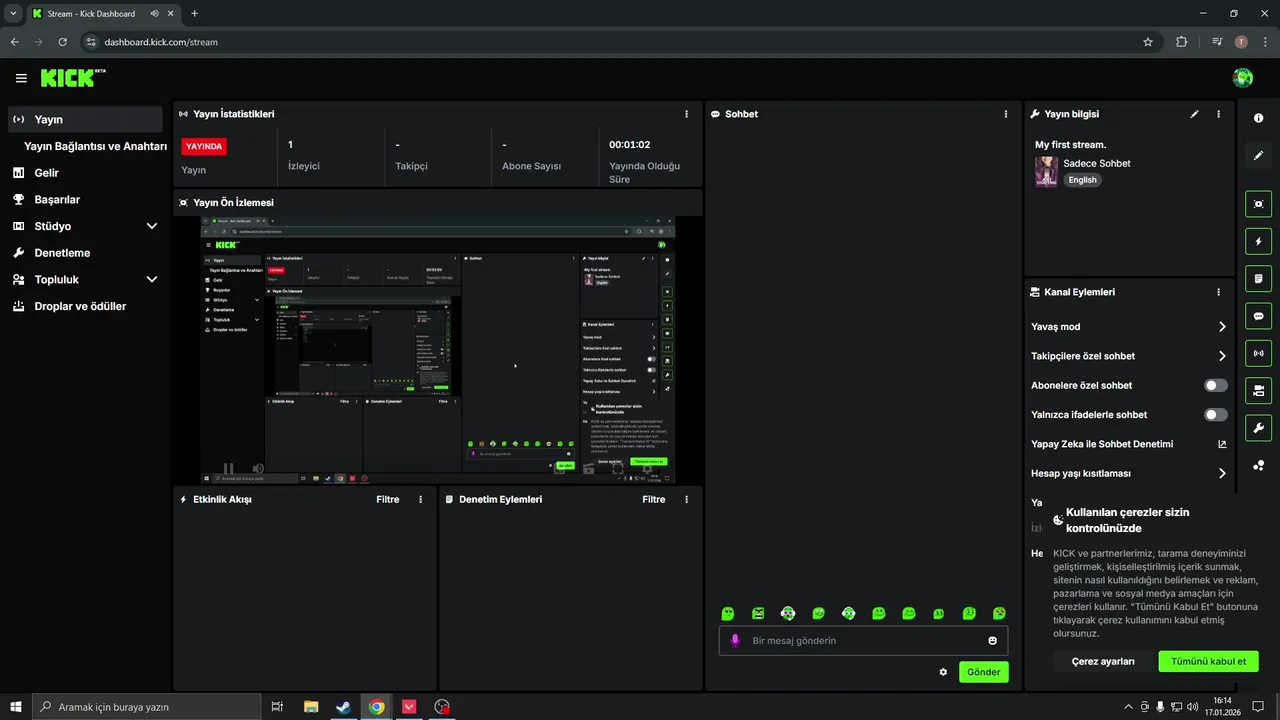Open Steam from the taskbar

click(x=343, y=707)
